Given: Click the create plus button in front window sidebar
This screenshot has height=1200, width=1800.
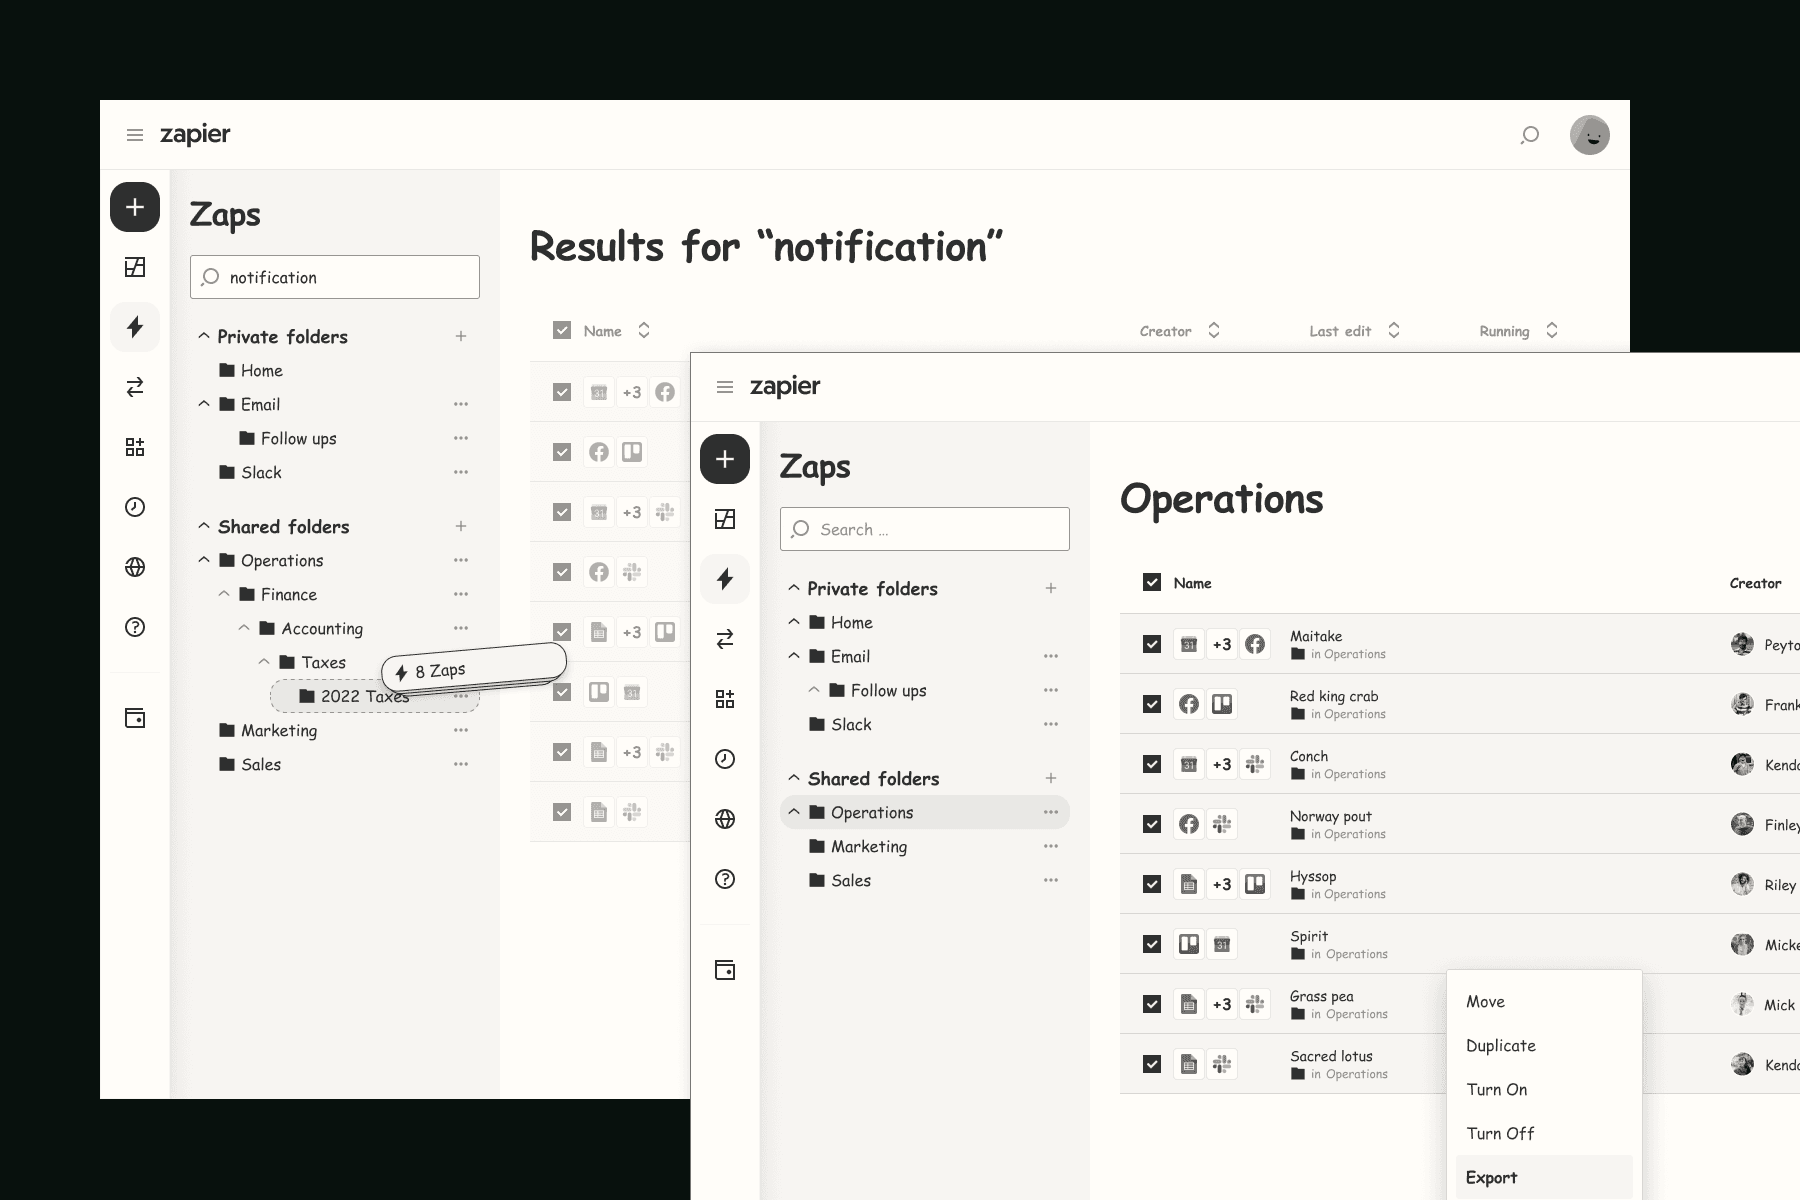Looking at the screenshot, I should tap(725, 459).
